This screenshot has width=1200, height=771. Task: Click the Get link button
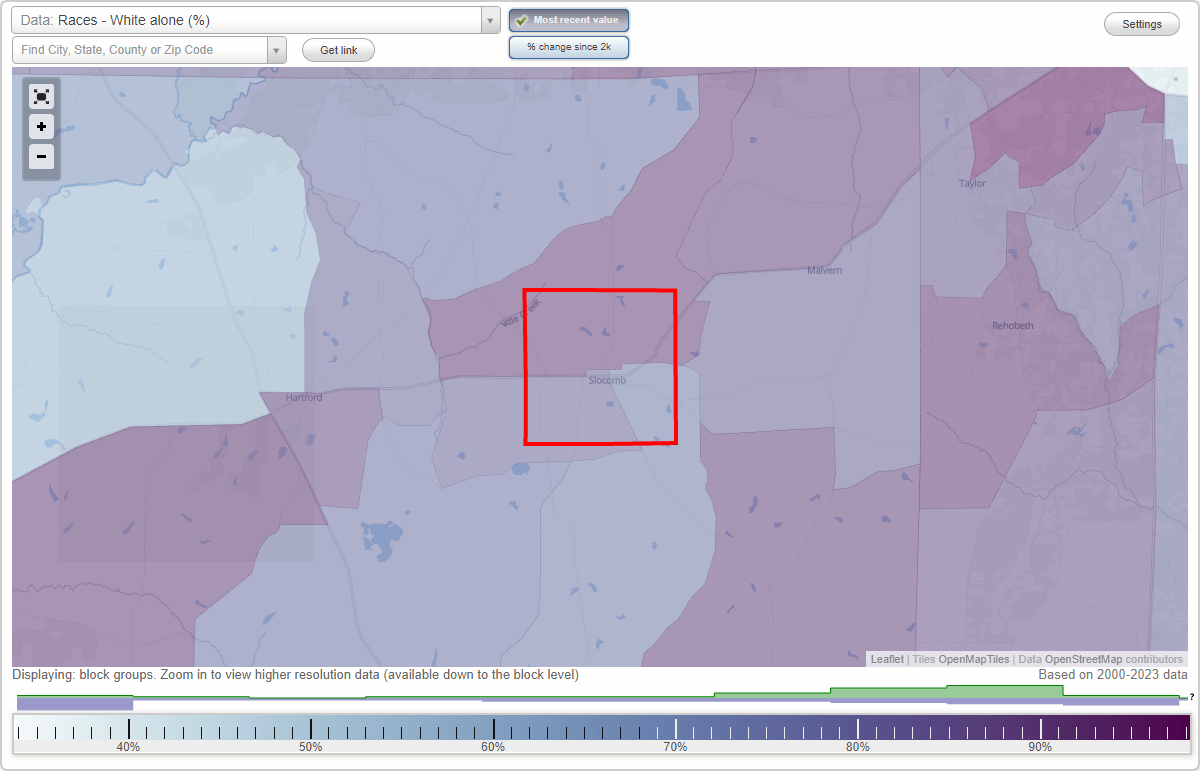pos(337,50)
